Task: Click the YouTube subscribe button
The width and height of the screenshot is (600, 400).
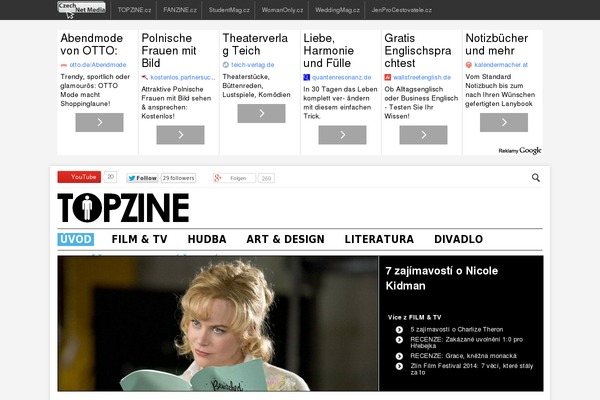Action: pyautogui.click(x=79, y=177)
